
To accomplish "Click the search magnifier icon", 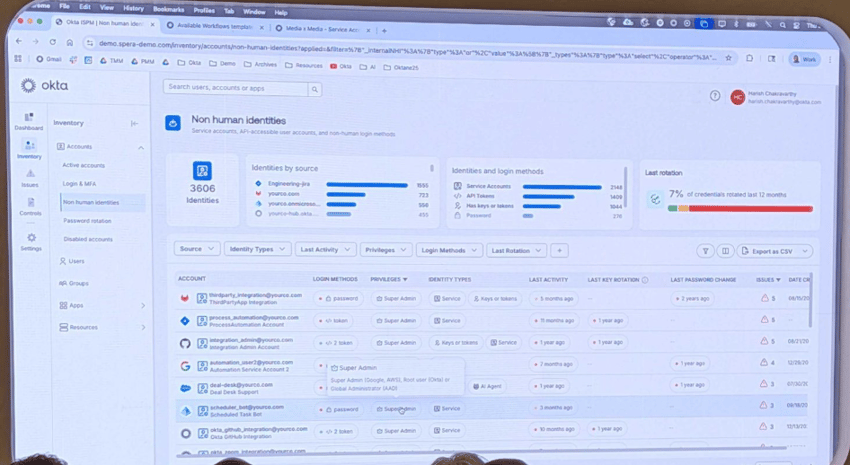I will (314, 89).
